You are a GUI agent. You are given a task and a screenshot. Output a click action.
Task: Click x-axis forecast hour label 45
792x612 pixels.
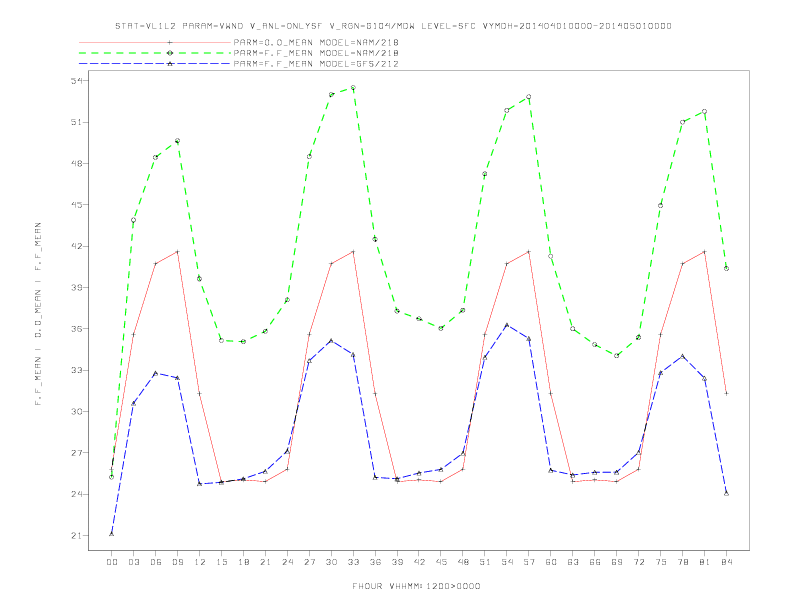click(x=441, y=562)
